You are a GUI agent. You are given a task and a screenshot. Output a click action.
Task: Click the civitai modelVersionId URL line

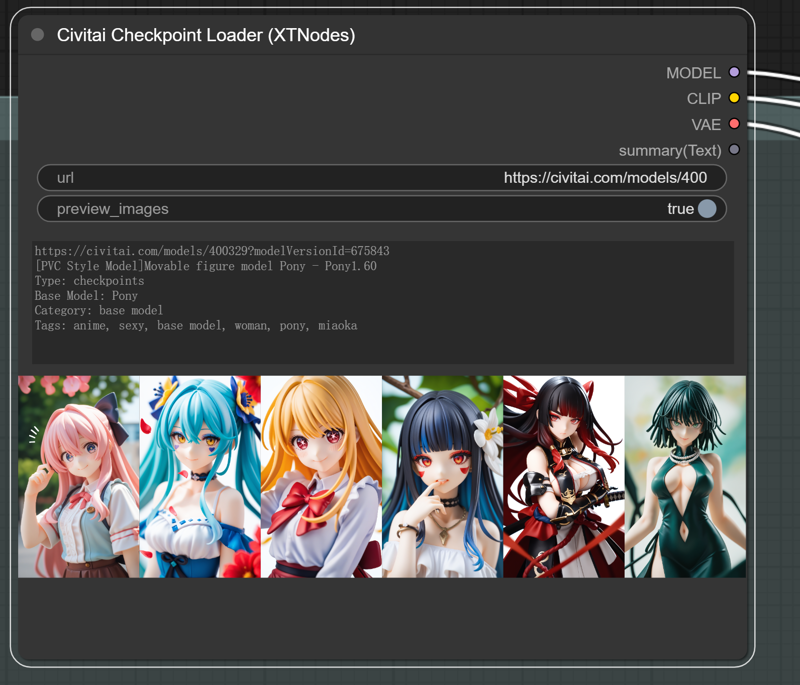tap(212, 251)
